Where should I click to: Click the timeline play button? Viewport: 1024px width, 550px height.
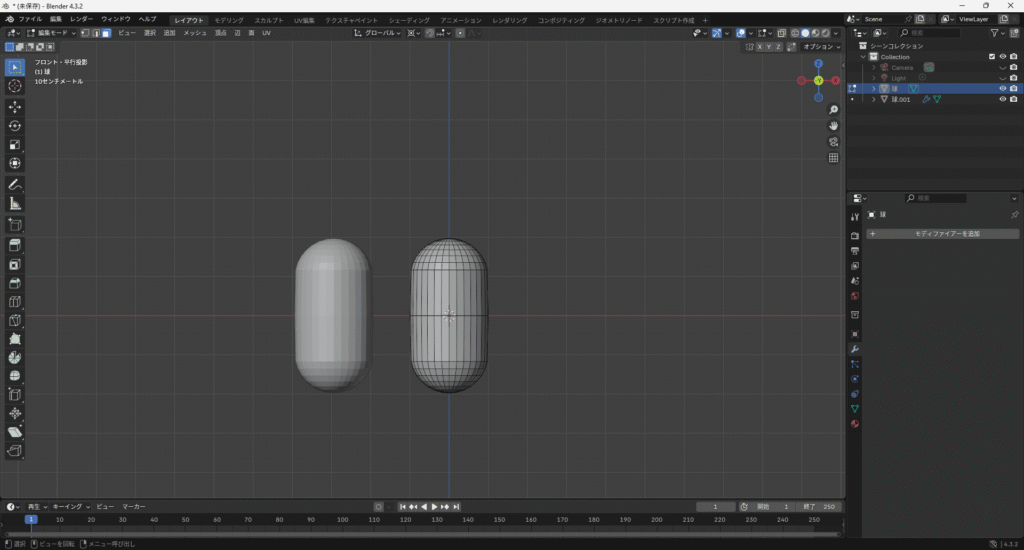[434, 506]
